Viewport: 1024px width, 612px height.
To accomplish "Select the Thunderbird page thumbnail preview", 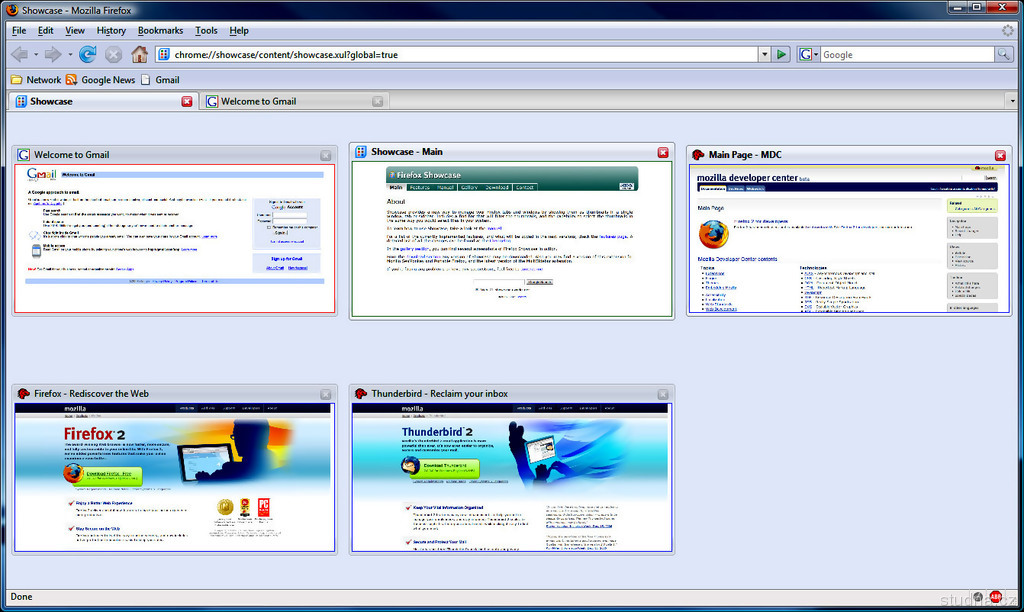I will [x=511, y=478].
